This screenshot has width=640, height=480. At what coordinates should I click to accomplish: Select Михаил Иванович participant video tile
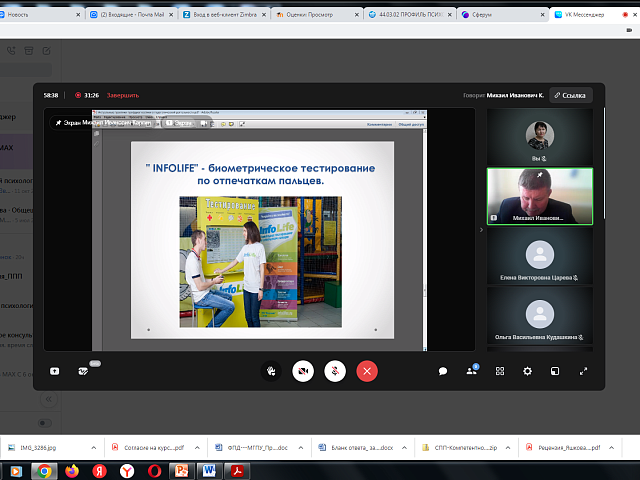click(540, 195)
